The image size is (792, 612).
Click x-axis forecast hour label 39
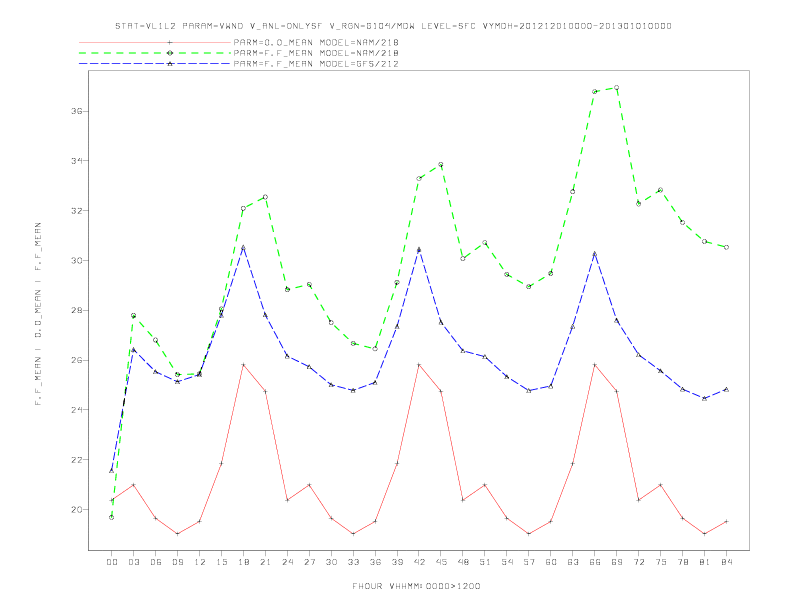pyautogui.click(x=397, y=562)
